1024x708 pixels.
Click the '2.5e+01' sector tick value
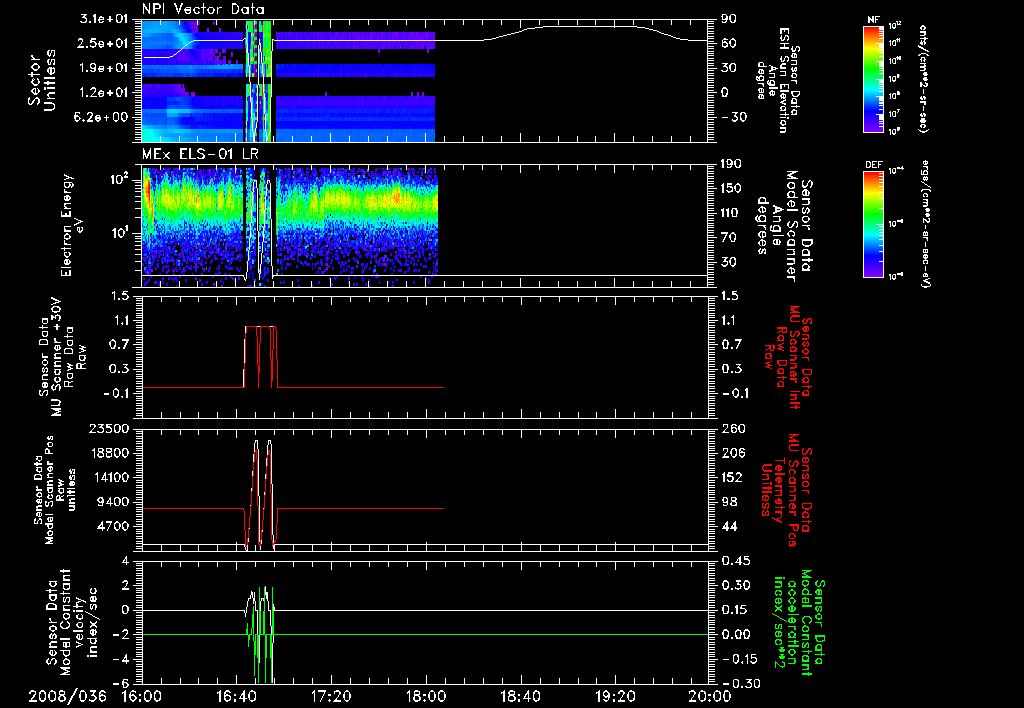point(104,43)
